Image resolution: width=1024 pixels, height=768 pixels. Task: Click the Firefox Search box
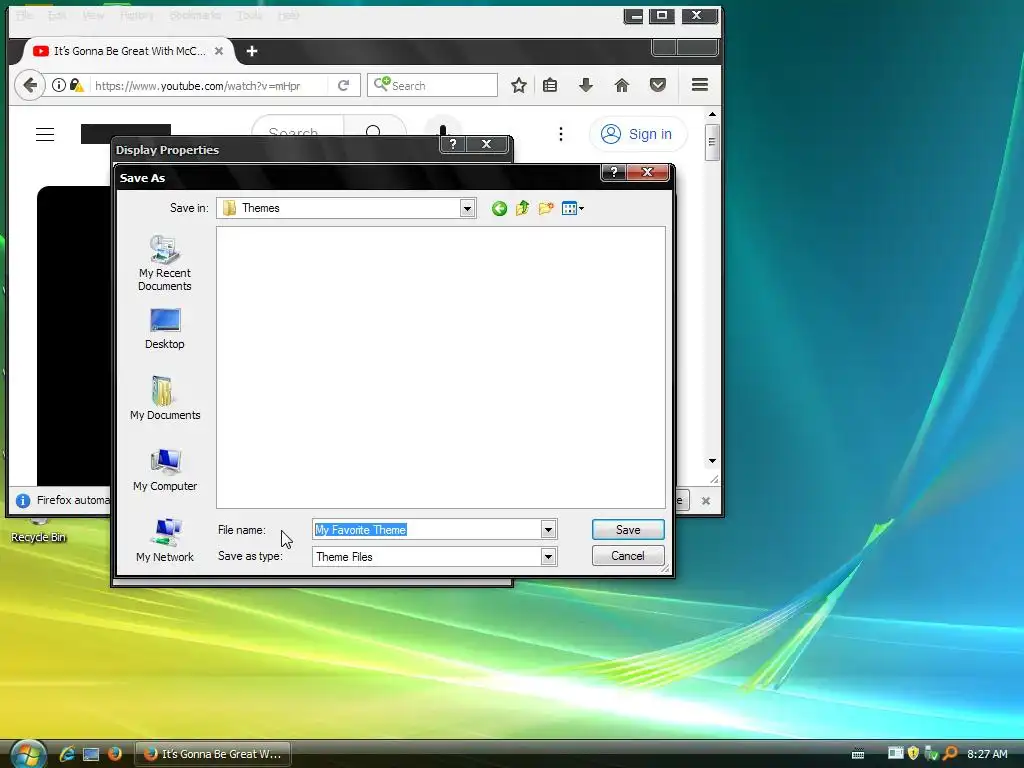(432, 86)
